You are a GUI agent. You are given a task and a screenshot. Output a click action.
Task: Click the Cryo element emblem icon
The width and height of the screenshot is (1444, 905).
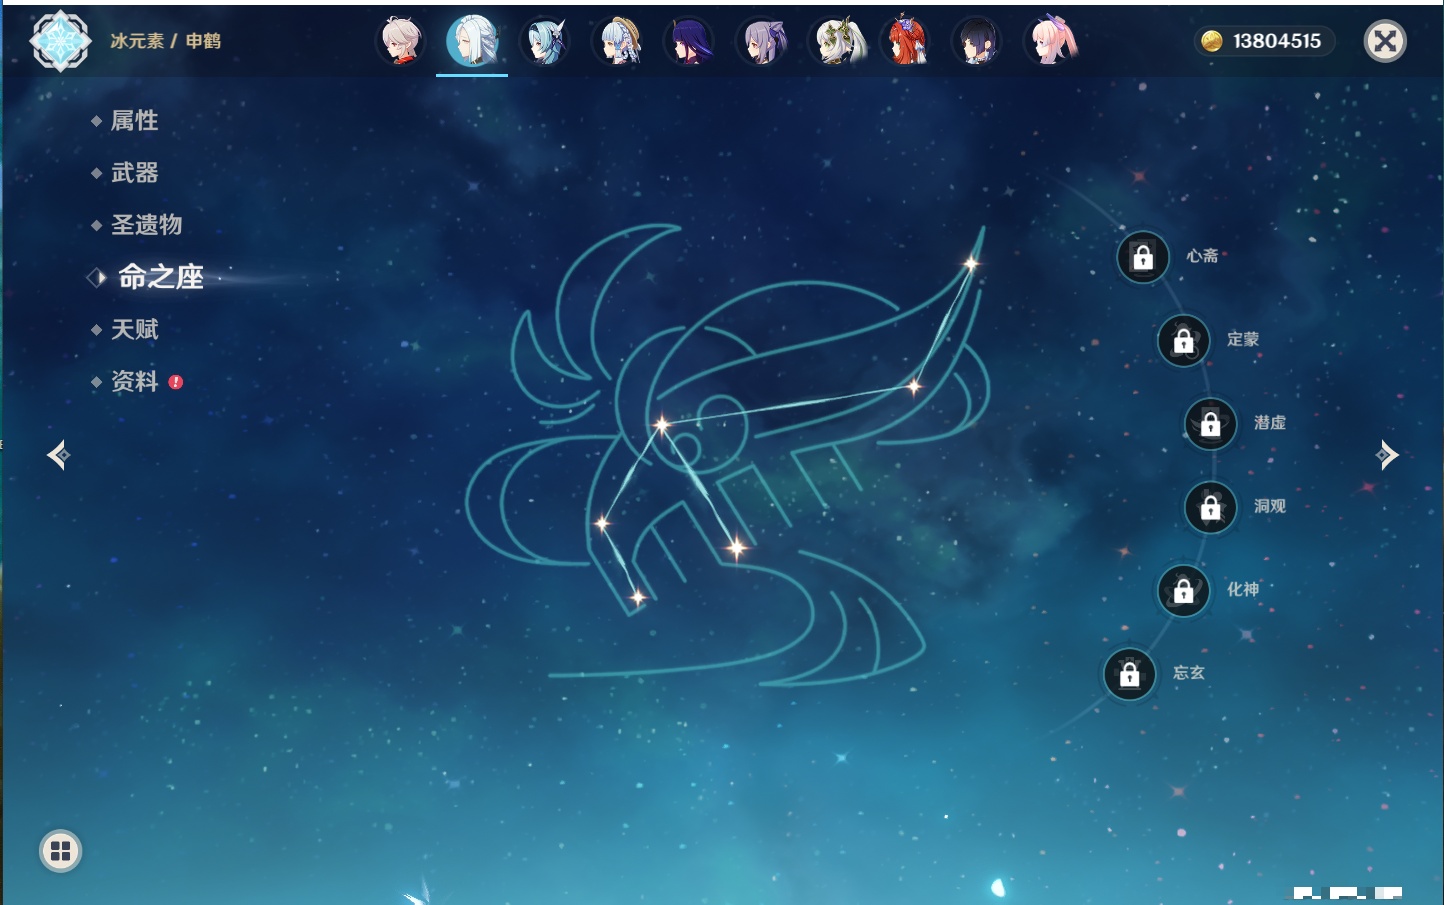point(60,41)
